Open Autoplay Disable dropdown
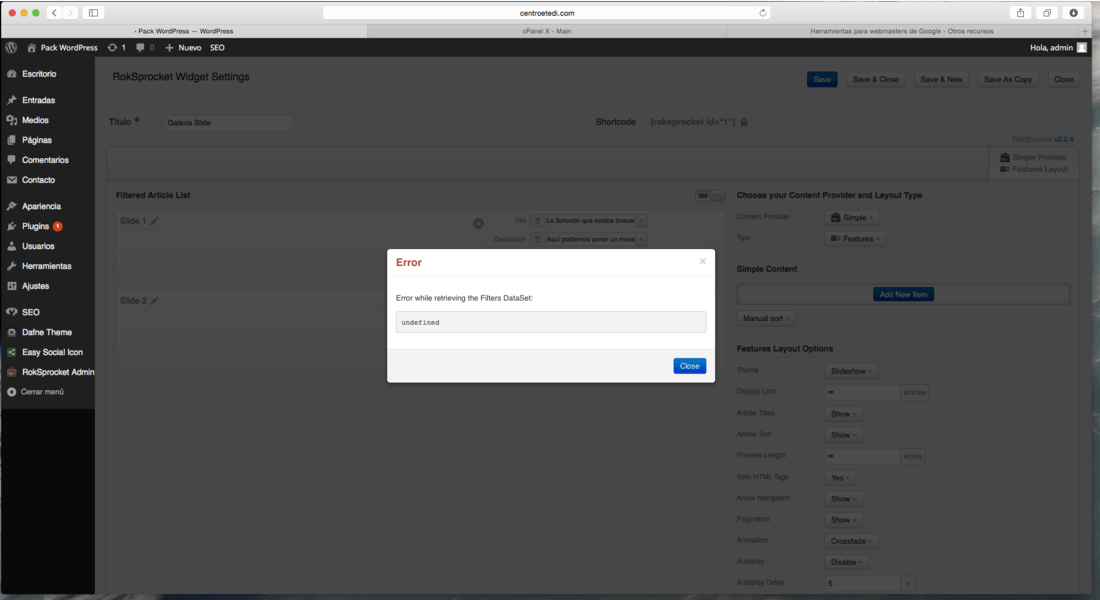The height and width of the screenshot is (600, 1100). pyautogui.click(x=847, y=562)
